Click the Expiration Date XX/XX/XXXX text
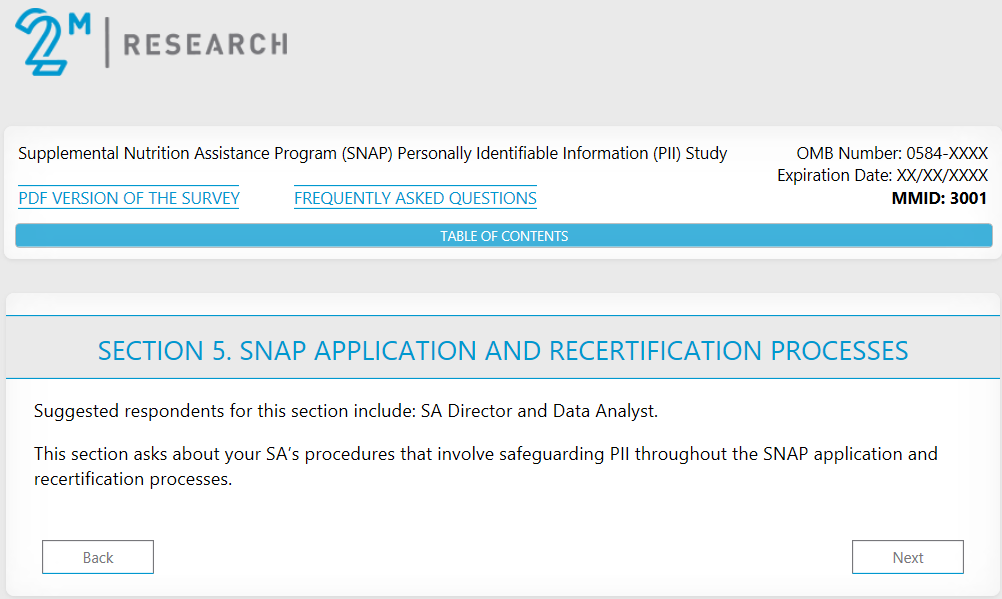This screenshot has width=1002, height=599. [882, 176]
